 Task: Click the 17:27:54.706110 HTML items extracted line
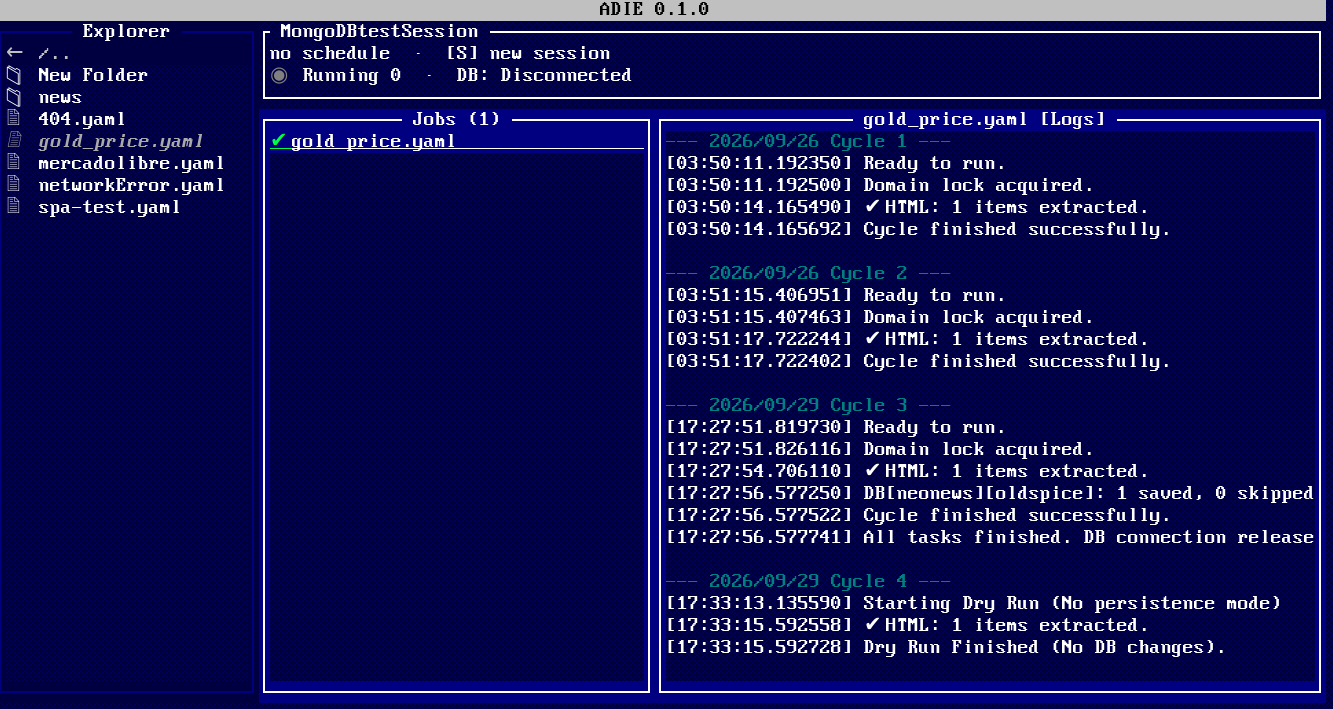coord(908,471)
